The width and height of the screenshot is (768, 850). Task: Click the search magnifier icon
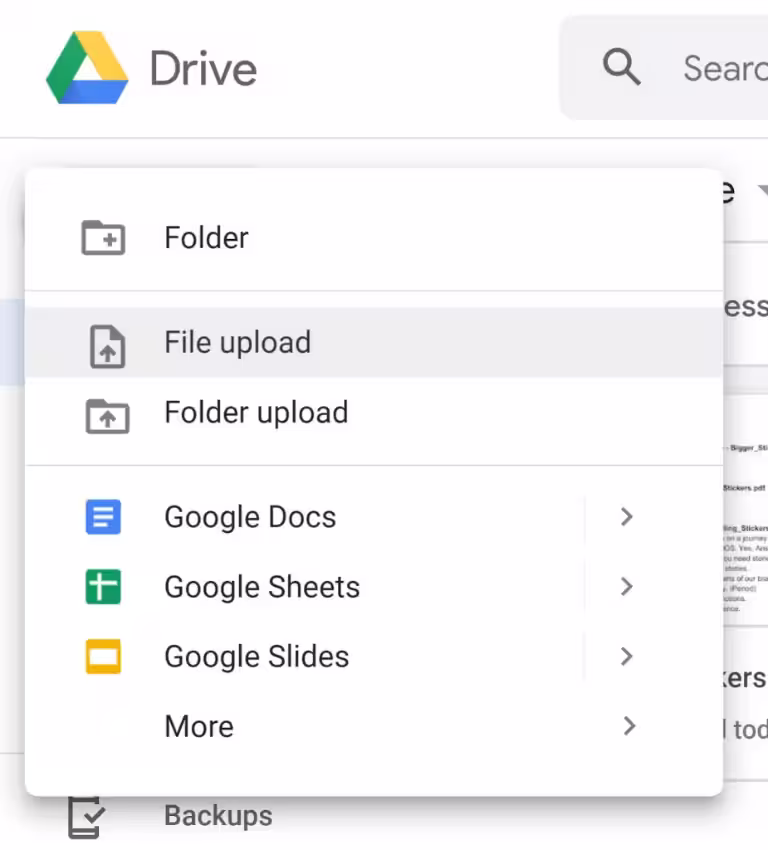(x=621, y=68)
